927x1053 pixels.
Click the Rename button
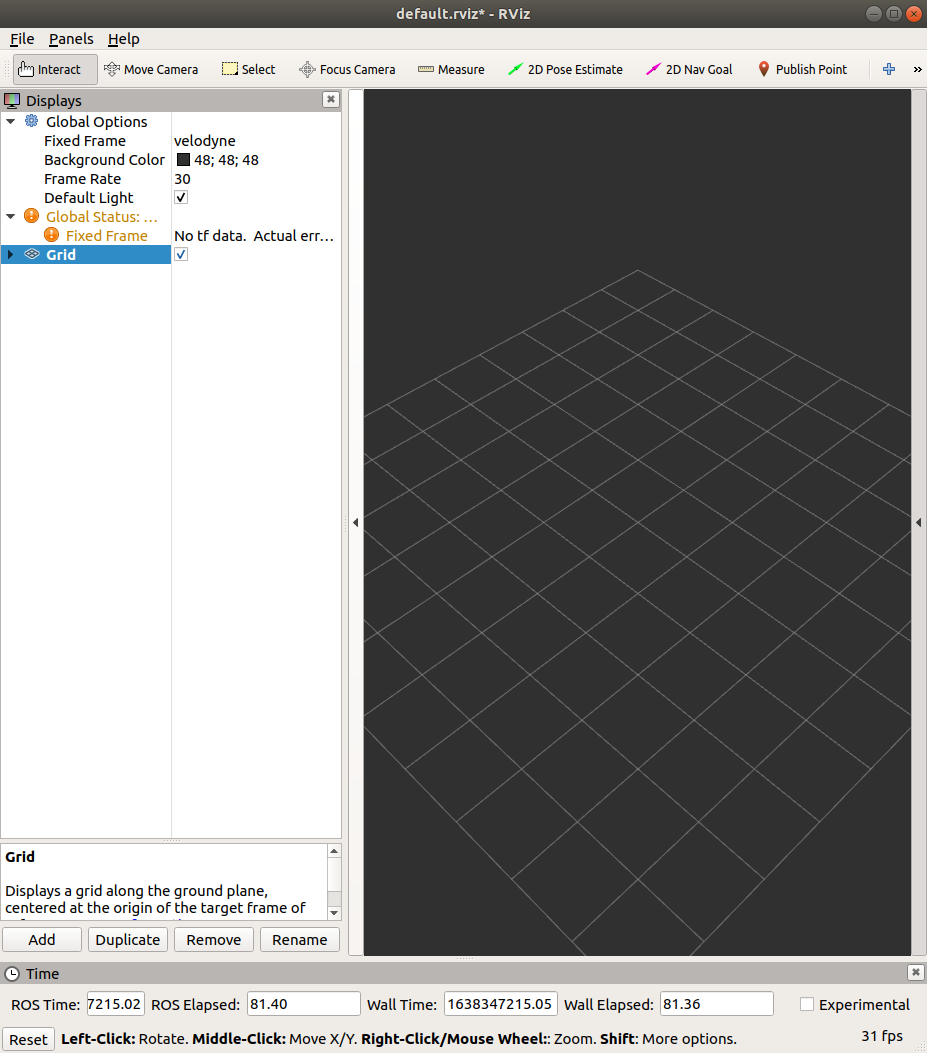point(300,940)
